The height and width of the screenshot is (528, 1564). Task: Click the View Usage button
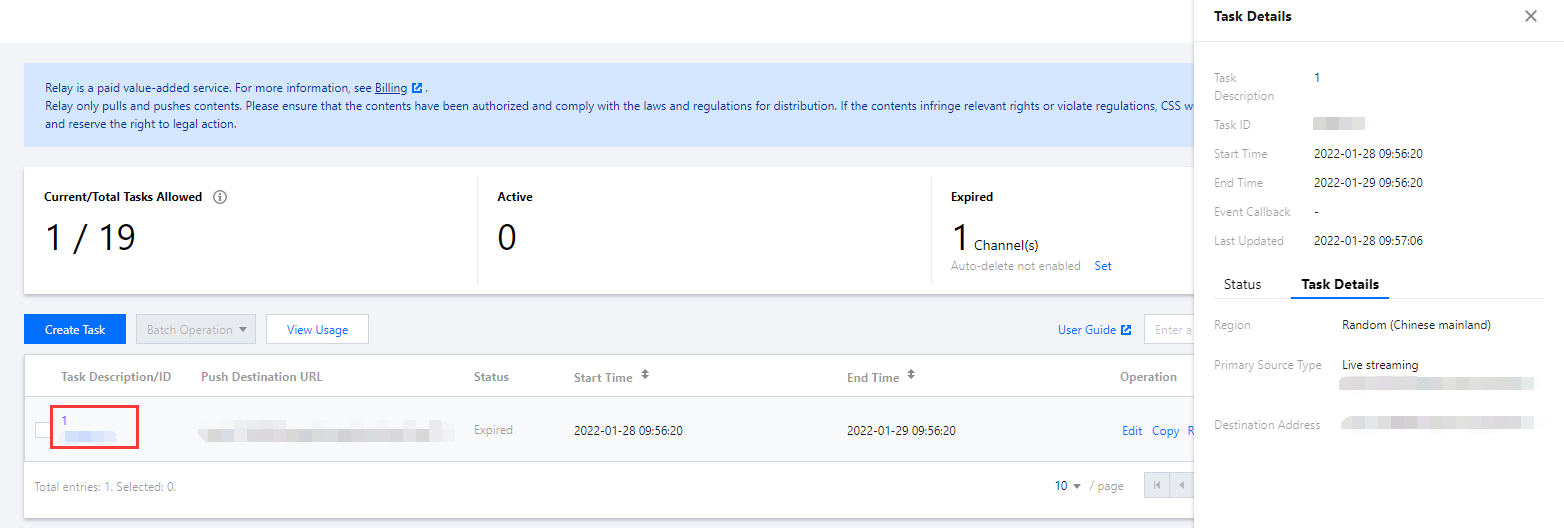[317, 329]
